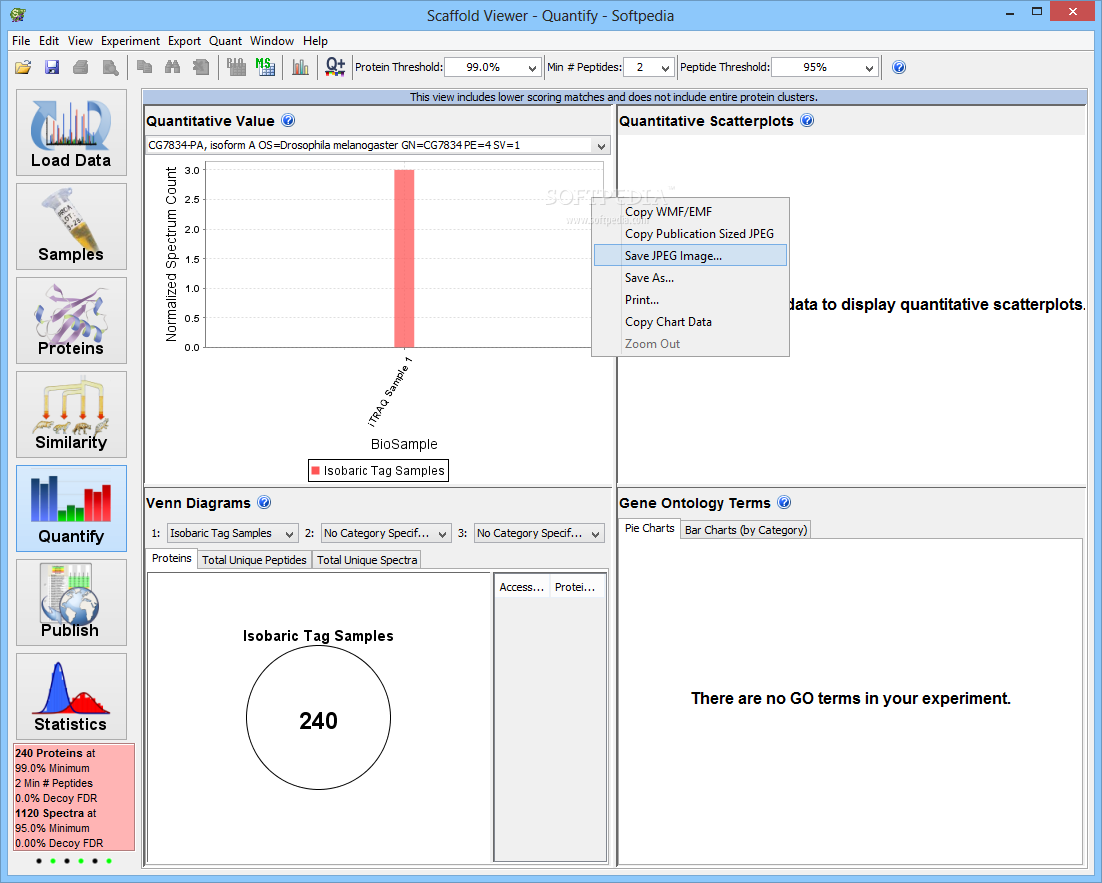Click the BIO samples table toolbar icon
This screenshot has height=883, width=1102.
236,67
